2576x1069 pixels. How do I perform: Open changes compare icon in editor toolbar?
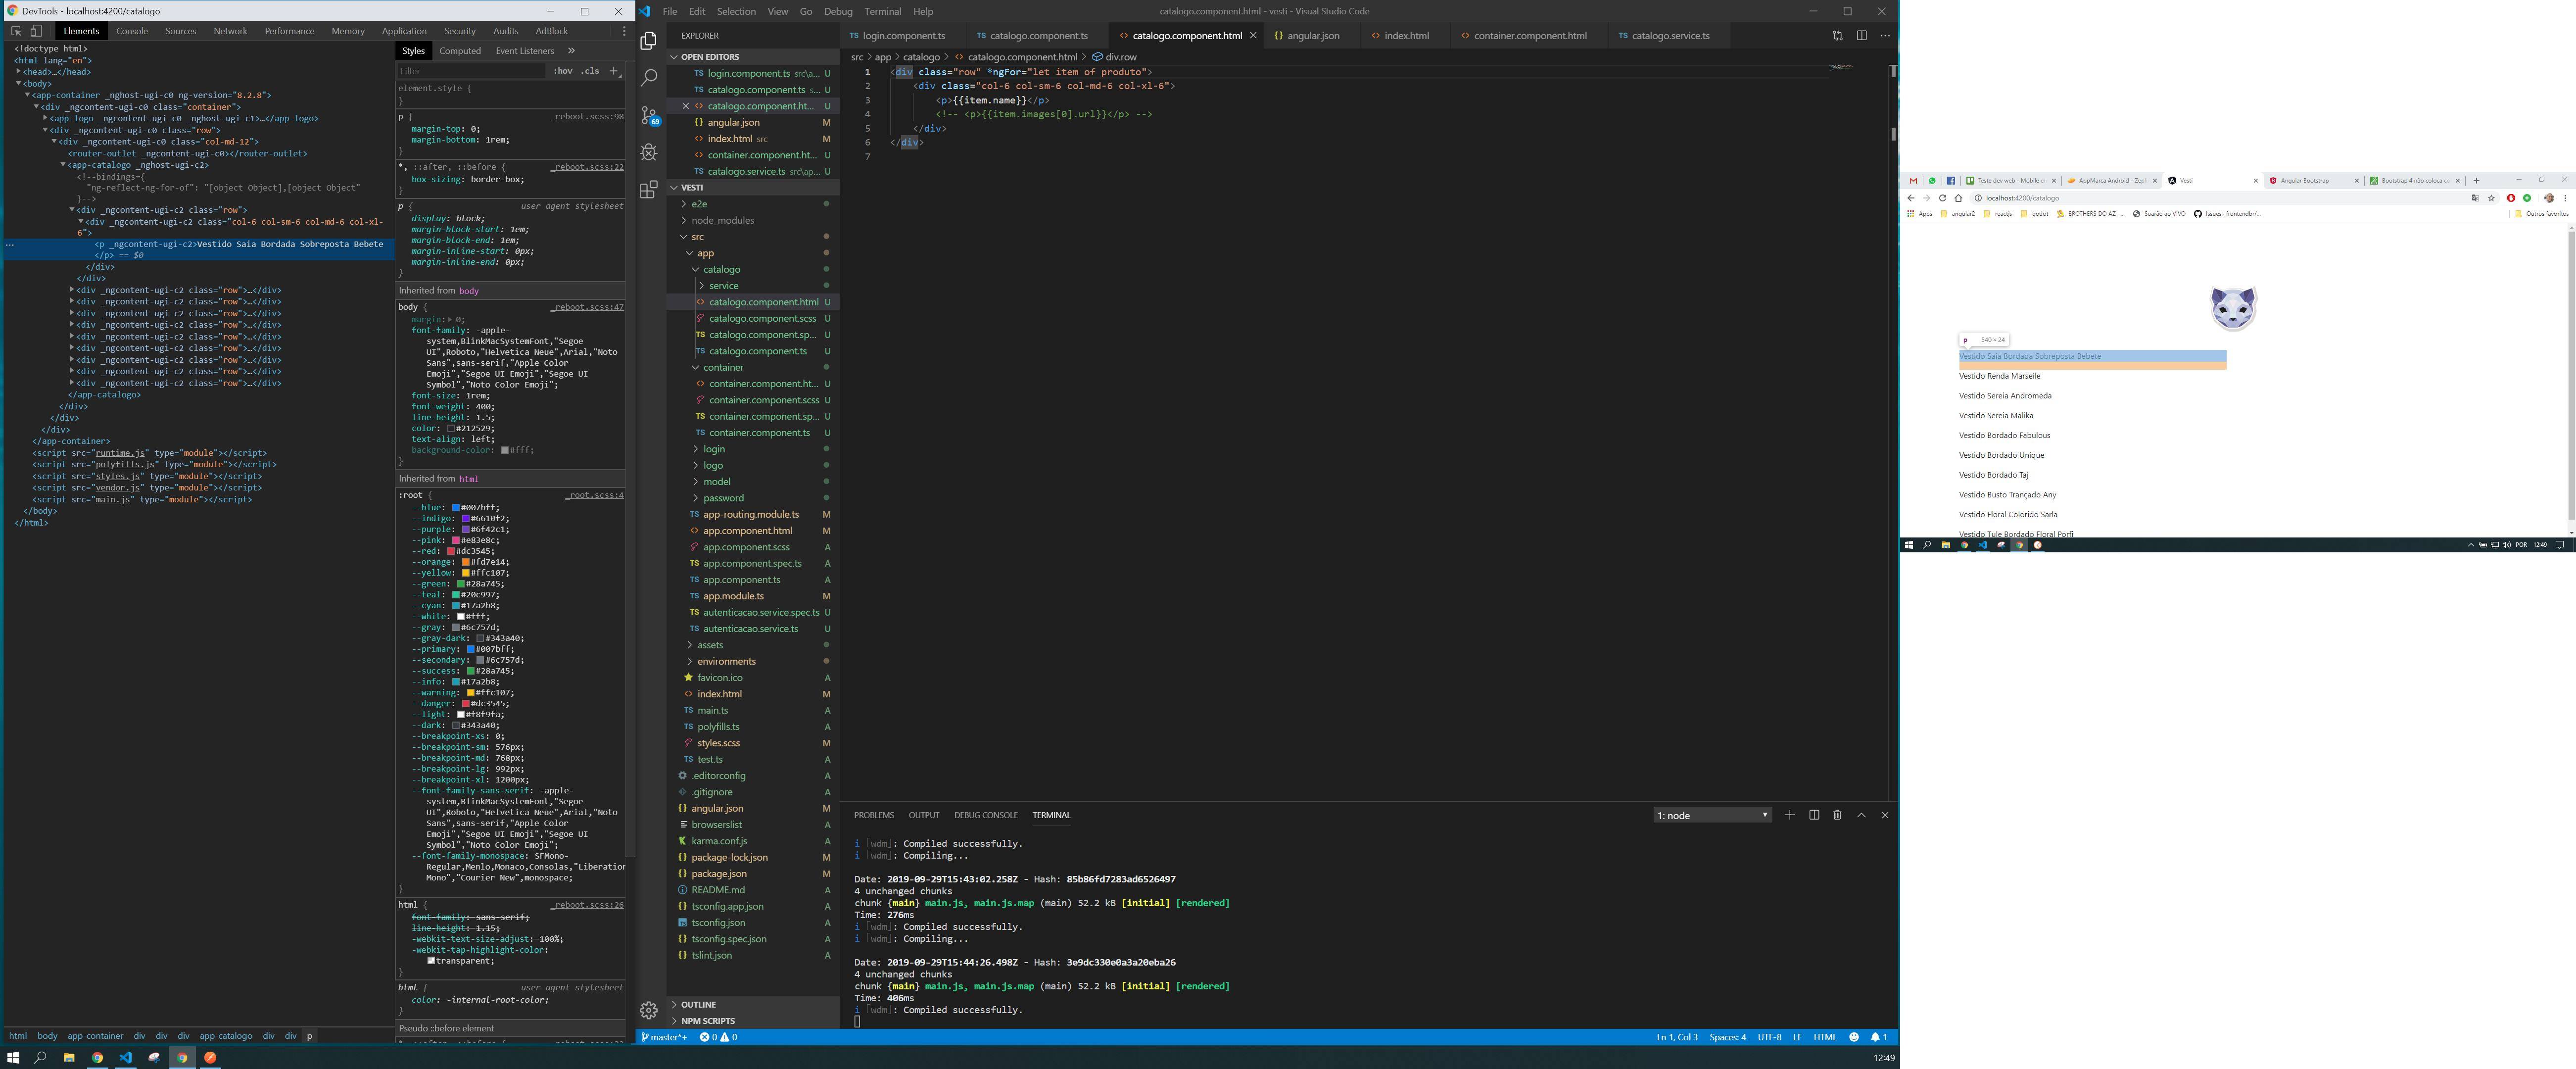1838,36
